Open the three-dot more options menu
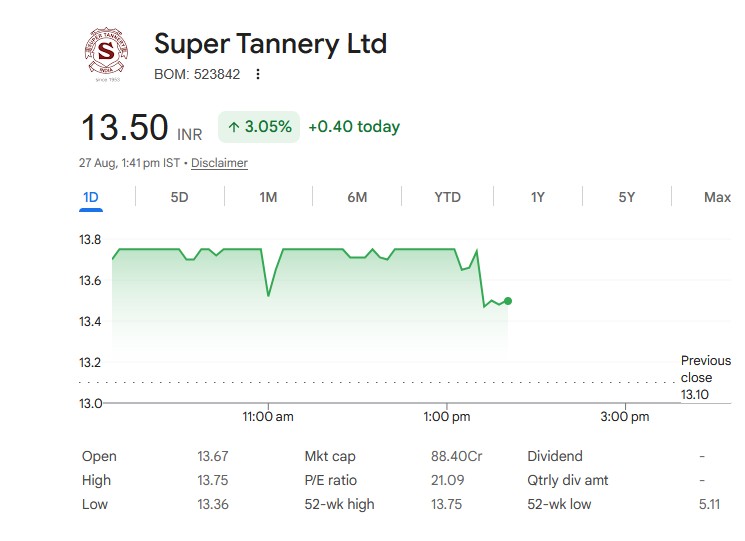This screenshot has height=541, width=745. coord(258,74)
